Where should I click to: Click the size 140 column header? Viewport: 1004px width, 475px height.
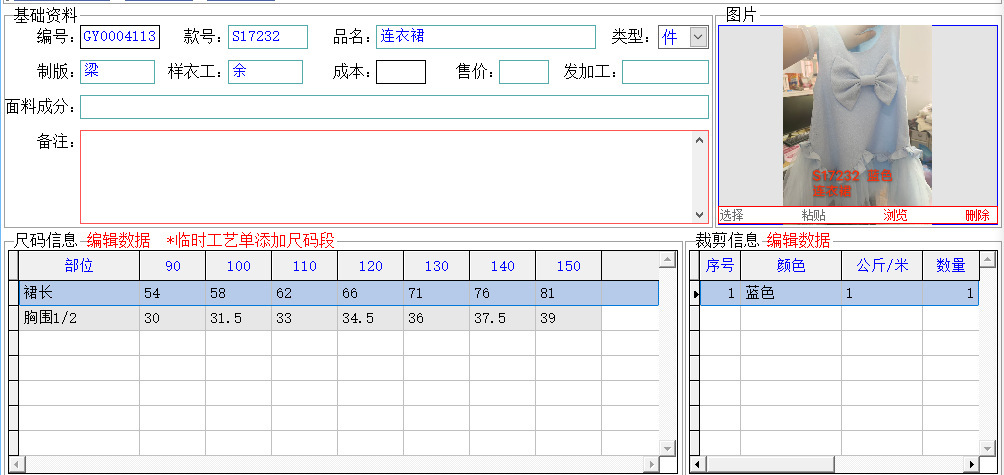(503, 266)
